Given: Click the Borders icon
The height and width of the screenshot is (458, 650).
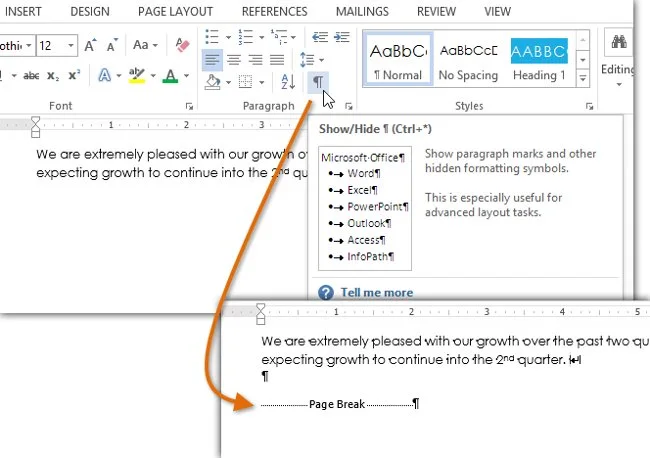Looking at the screenshot, I should pyautogui.click(x=245, y=82).
